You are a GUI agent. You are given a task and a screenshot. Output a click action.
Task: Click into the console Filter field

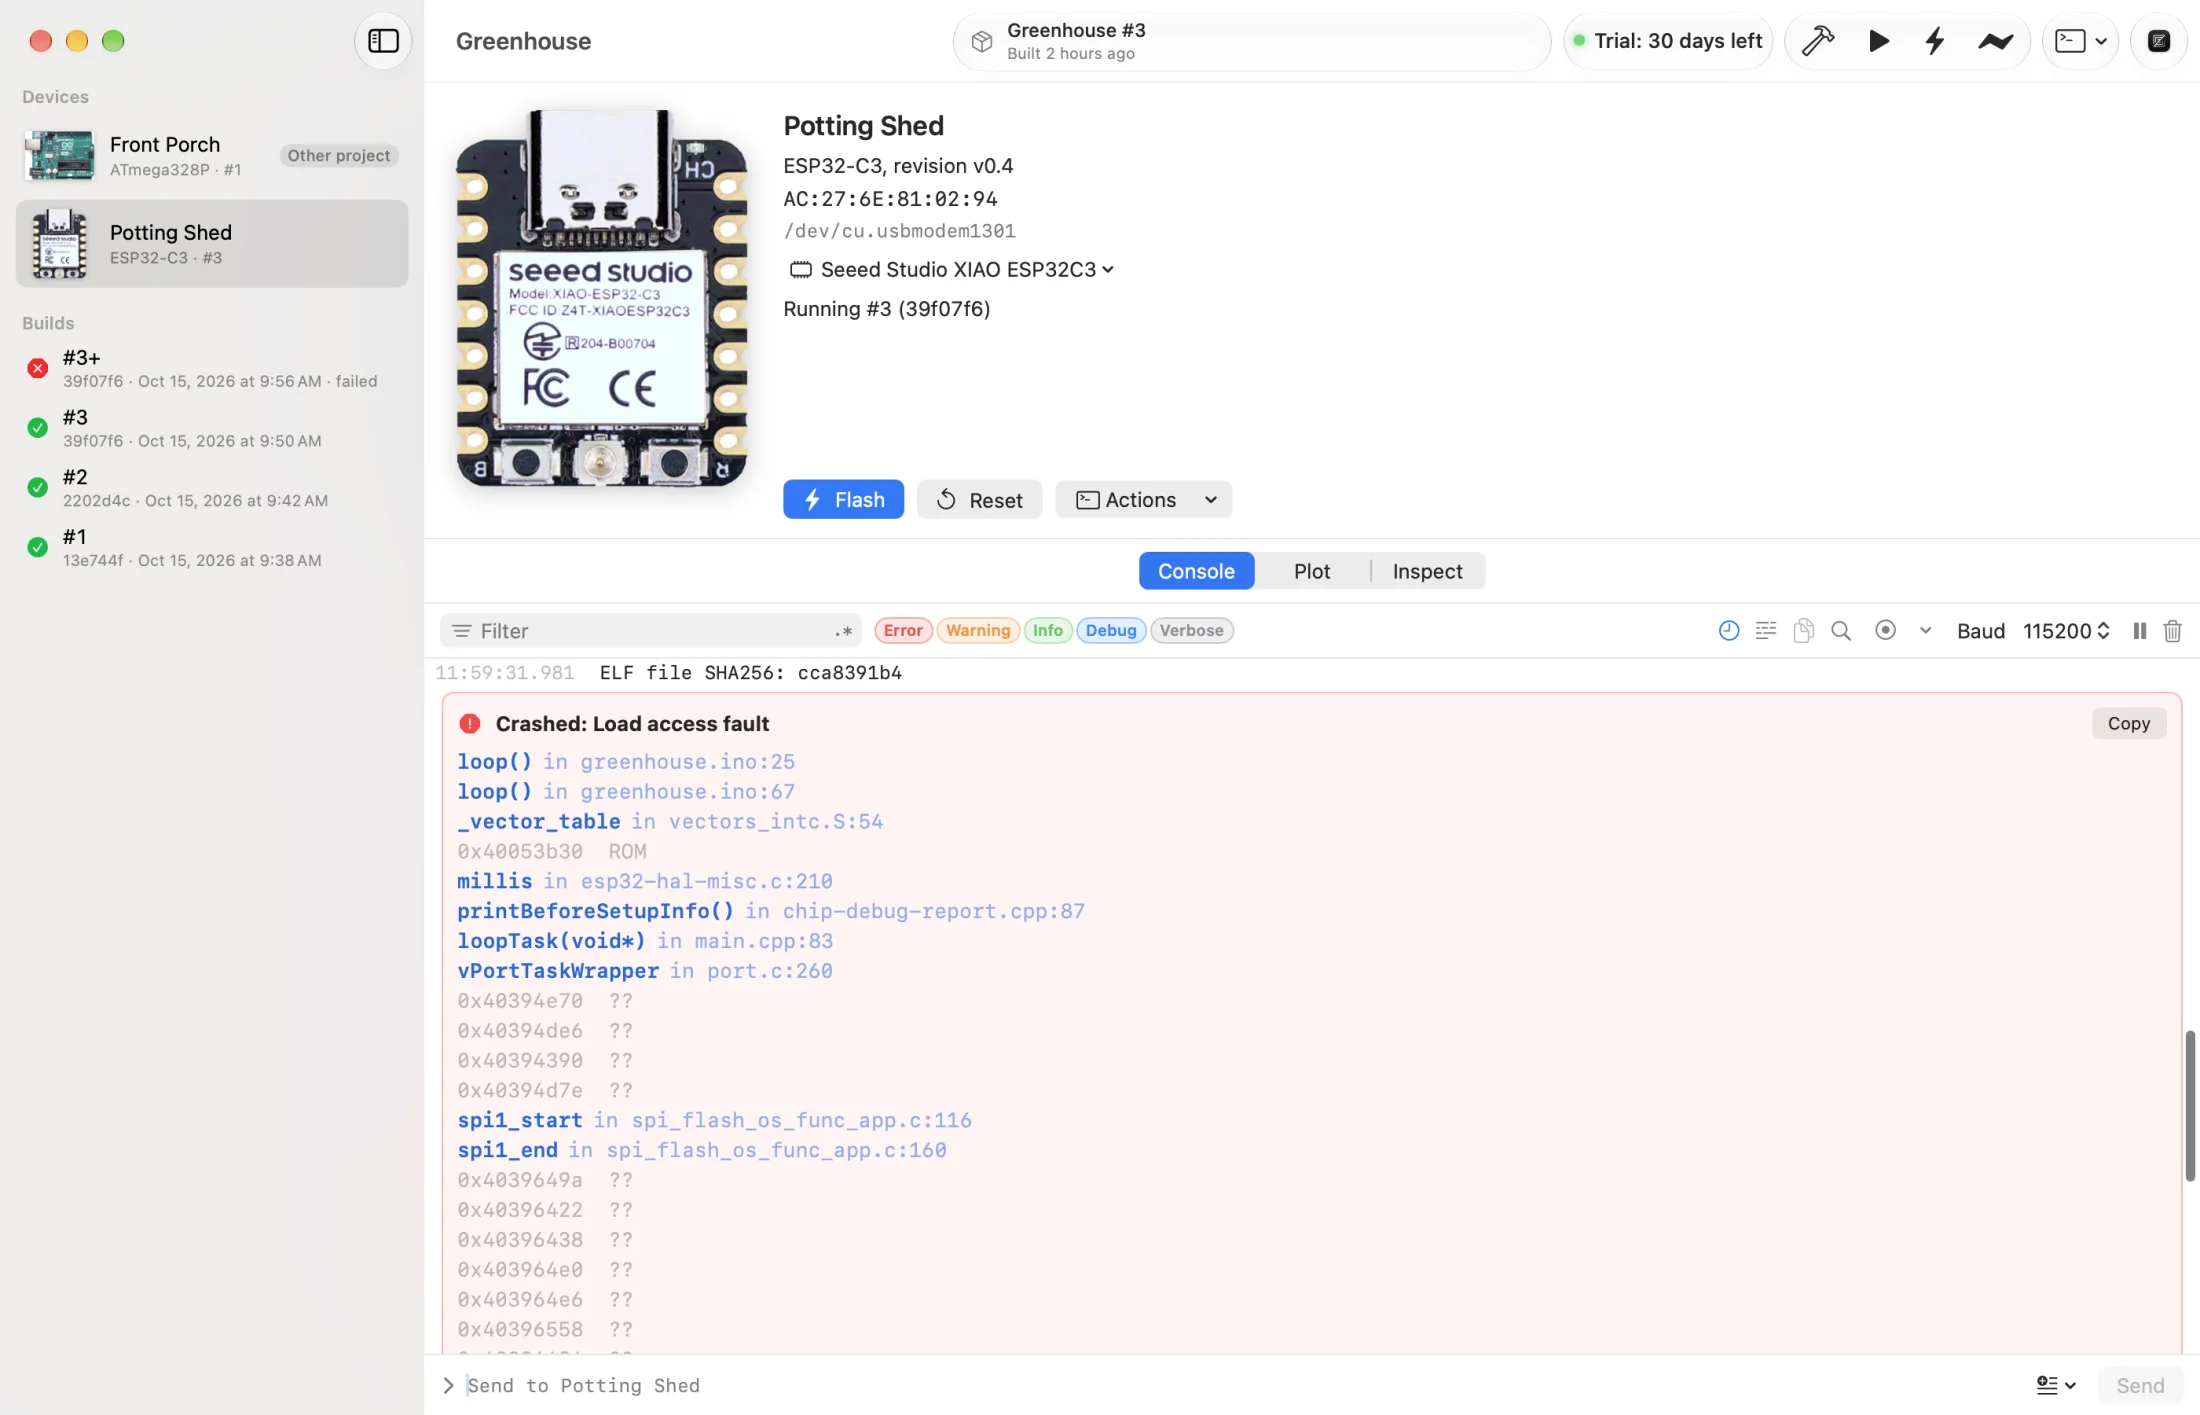point(650,631)
